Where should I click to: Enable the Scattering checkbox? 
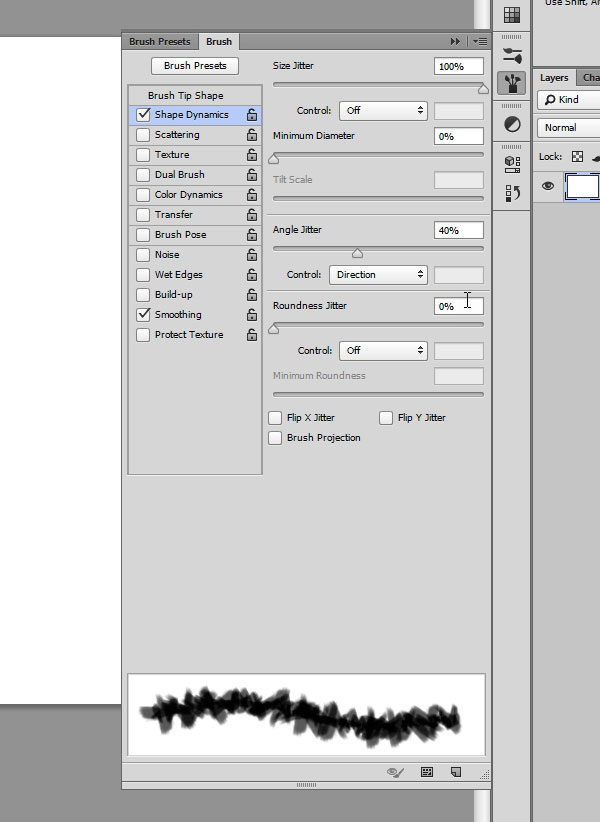[x=143, y=135]
